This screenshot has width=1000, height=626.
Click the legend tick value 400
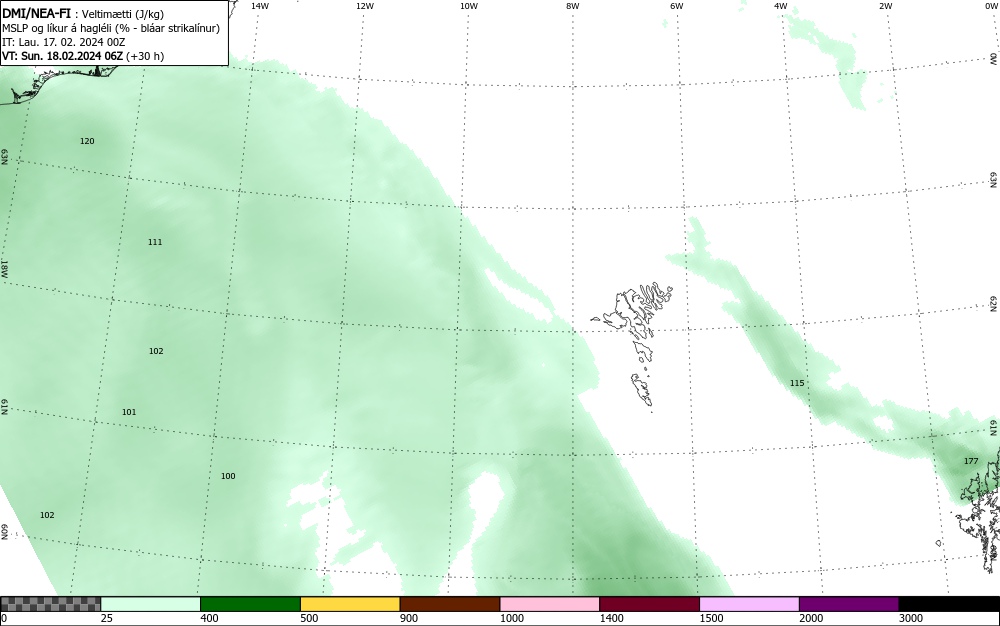(x=209, y=618)
